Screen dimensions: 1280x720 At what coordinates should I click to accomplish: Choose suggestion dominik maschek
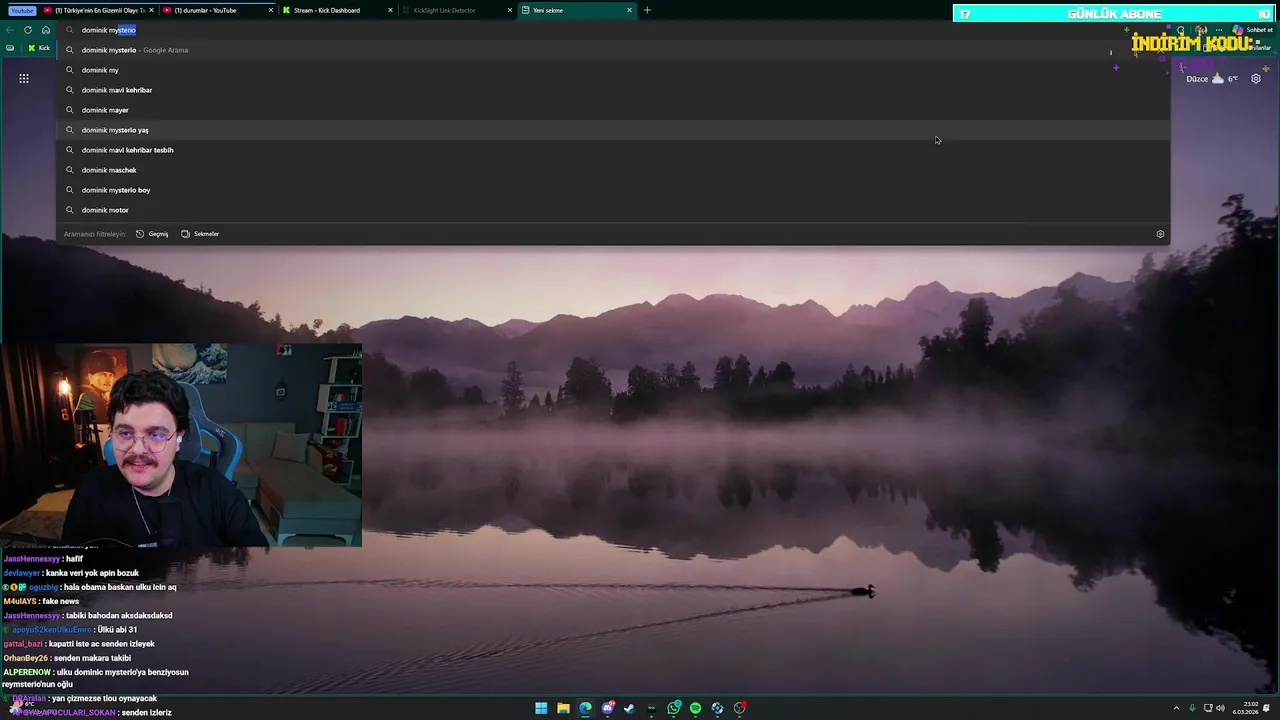612,170
